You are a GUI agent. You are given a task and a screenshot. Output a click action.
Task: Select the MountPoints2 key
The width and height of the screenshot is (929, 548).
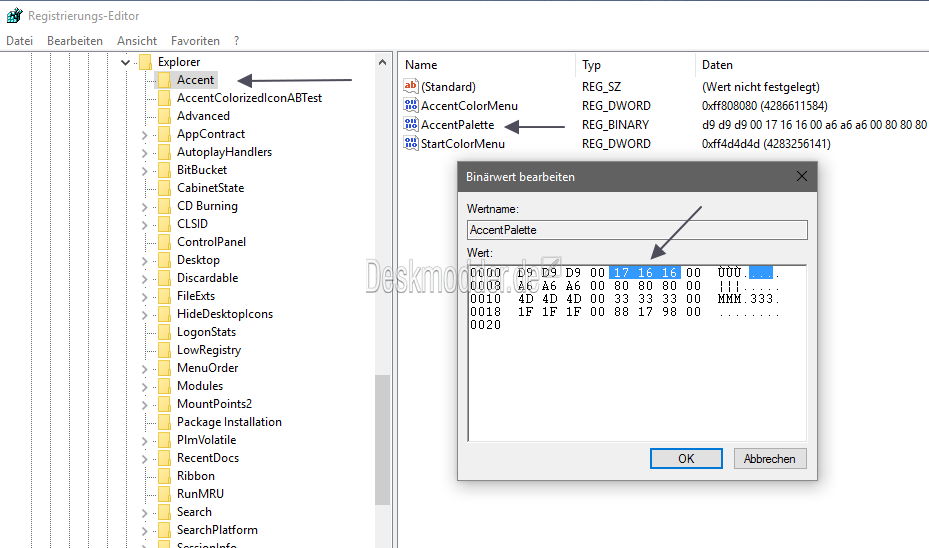click(x=214, y=403)
